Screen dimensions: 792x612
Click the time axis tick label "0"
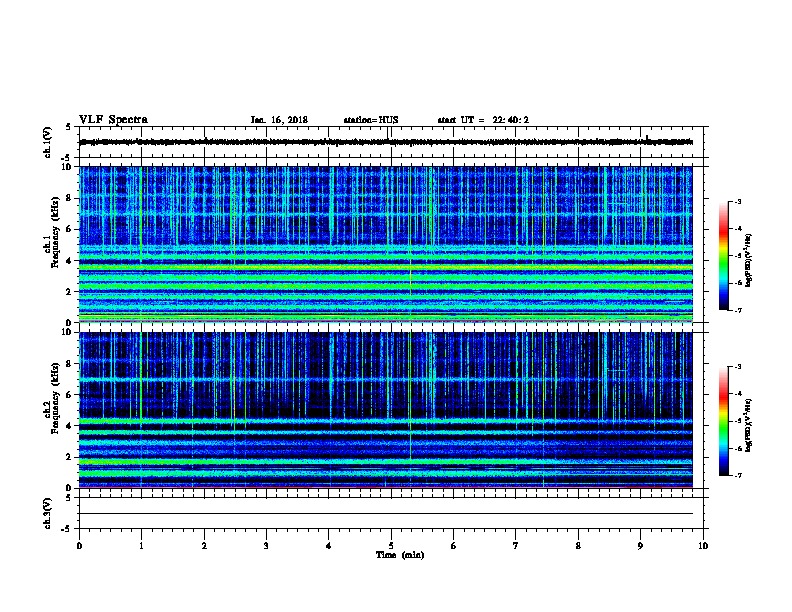(x=79, y=546)
